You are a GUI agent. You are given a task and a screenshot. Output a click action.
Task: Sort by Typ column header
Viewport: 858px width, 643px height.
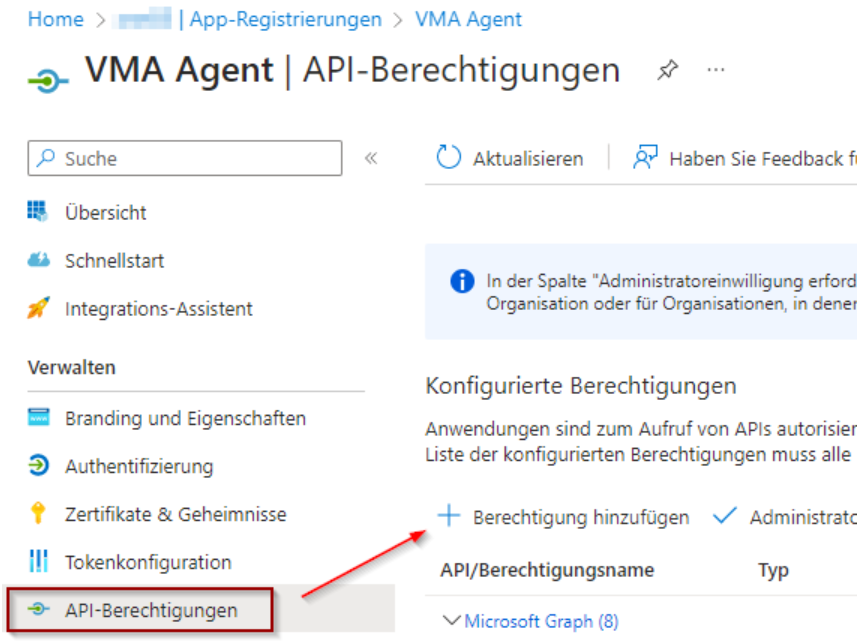pos(773,570)
